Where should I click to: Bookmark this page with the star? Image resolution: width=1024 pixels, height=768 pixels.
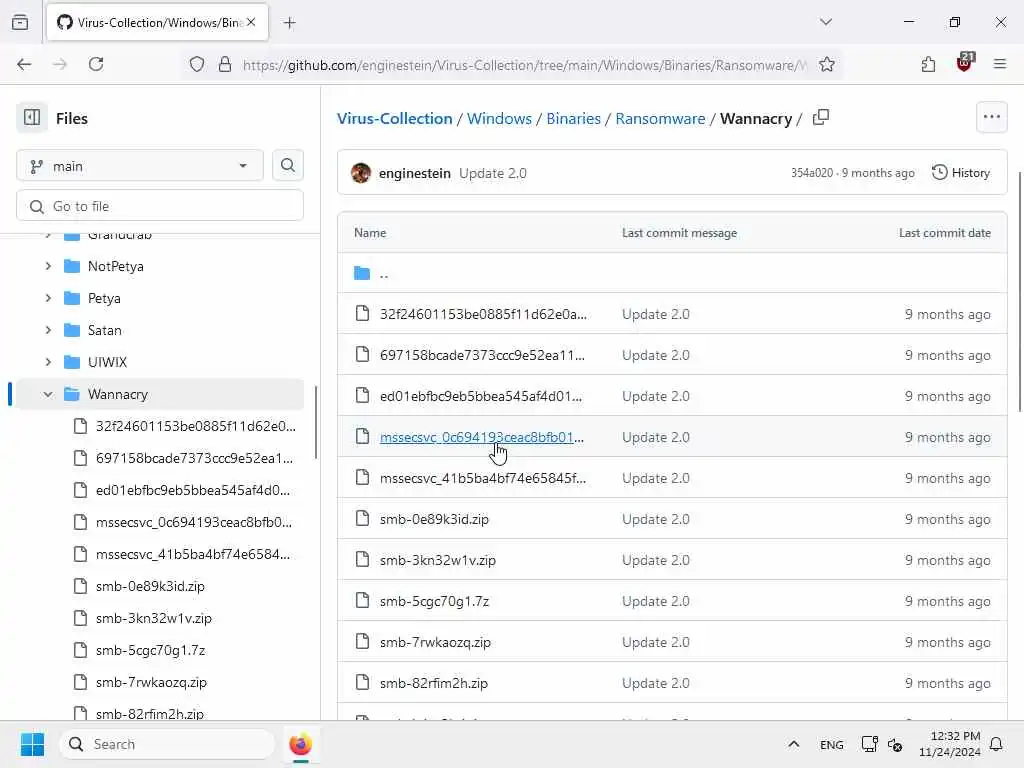pyautogui.click(x=827, y=65)
